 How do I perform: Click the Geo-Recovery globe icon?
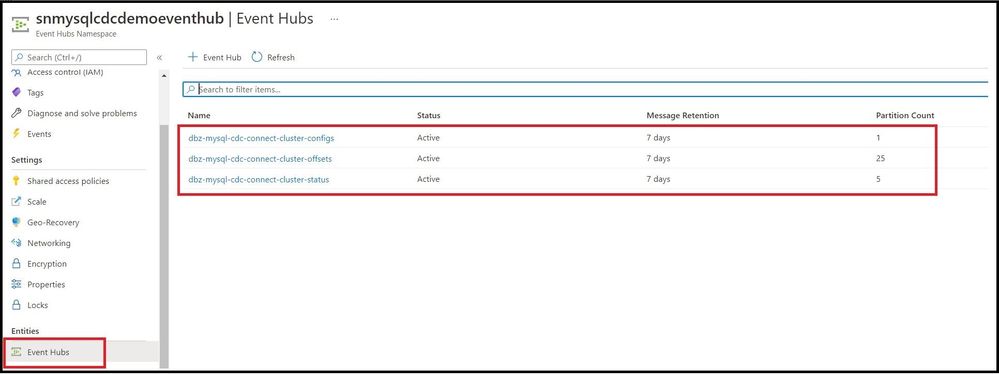pyautogui.click(x=17, y=222)
